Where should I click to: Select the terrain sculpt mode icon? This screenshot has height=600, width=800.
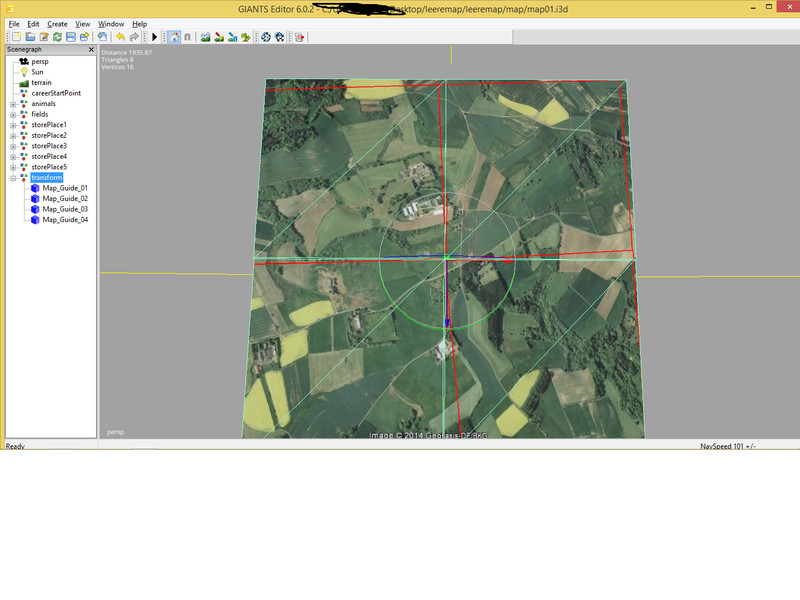tap(205, 37)
